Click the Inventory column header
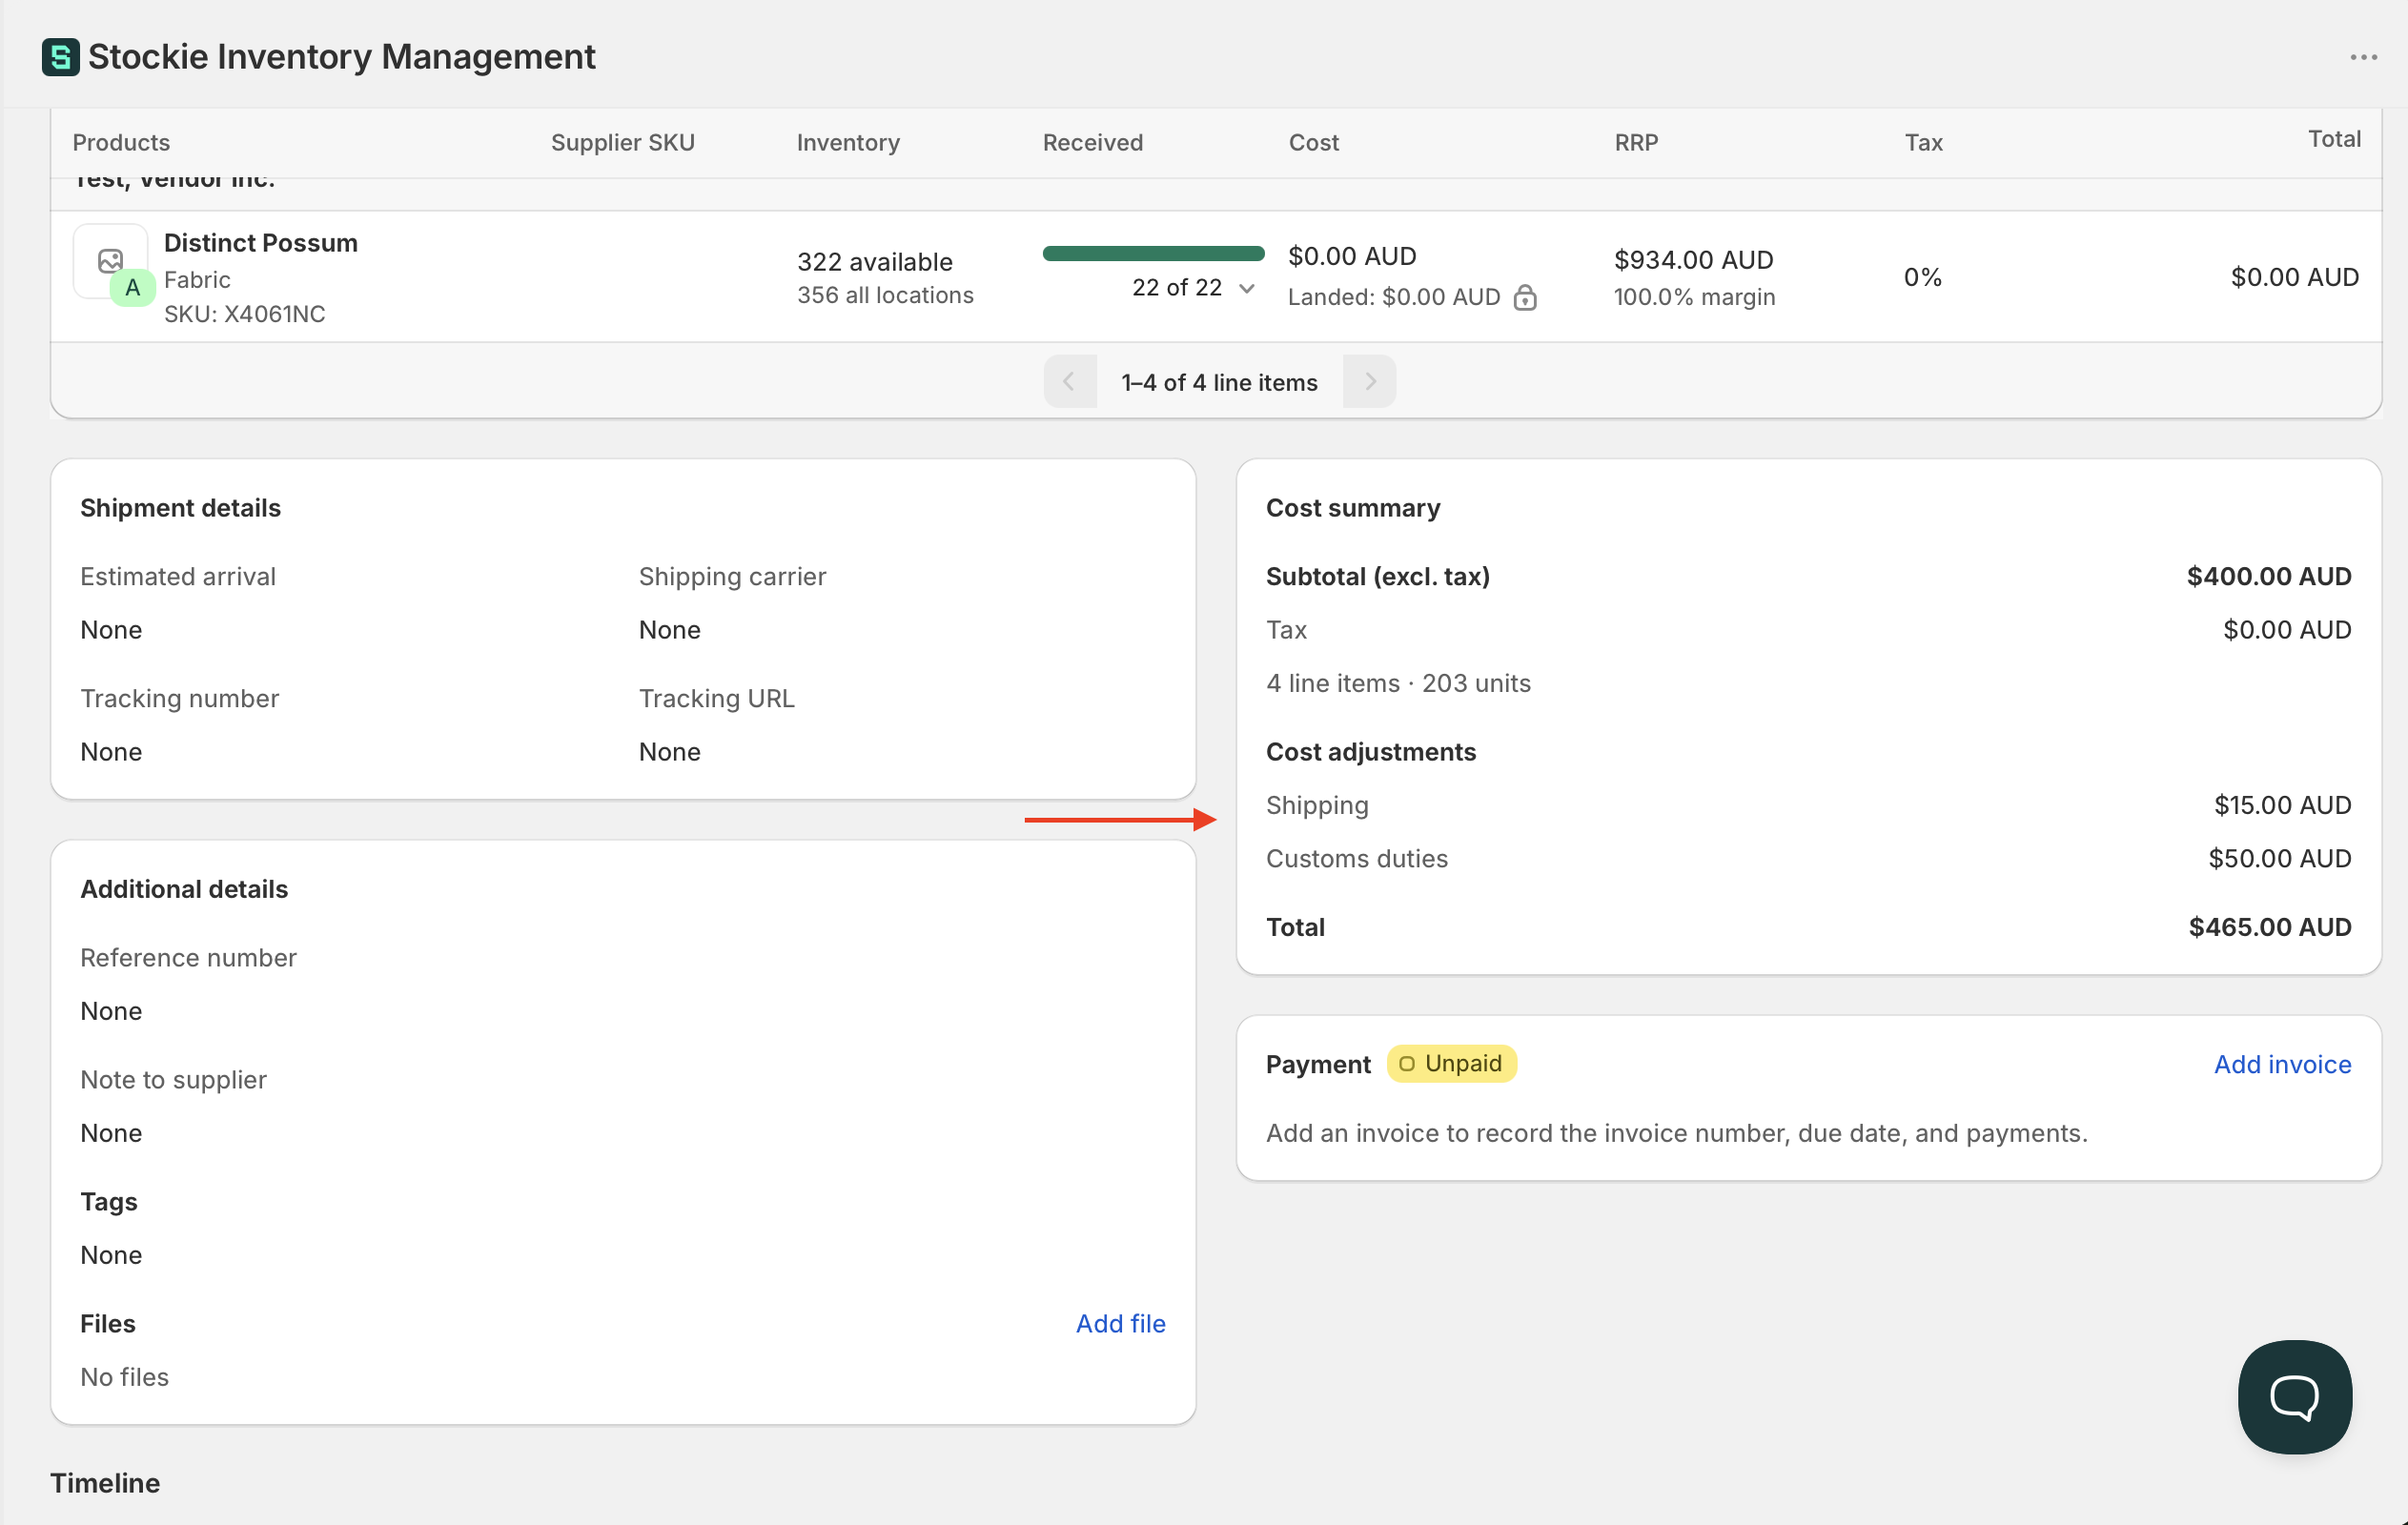This screenshot has height=1525, width=2408. [848, 142]
